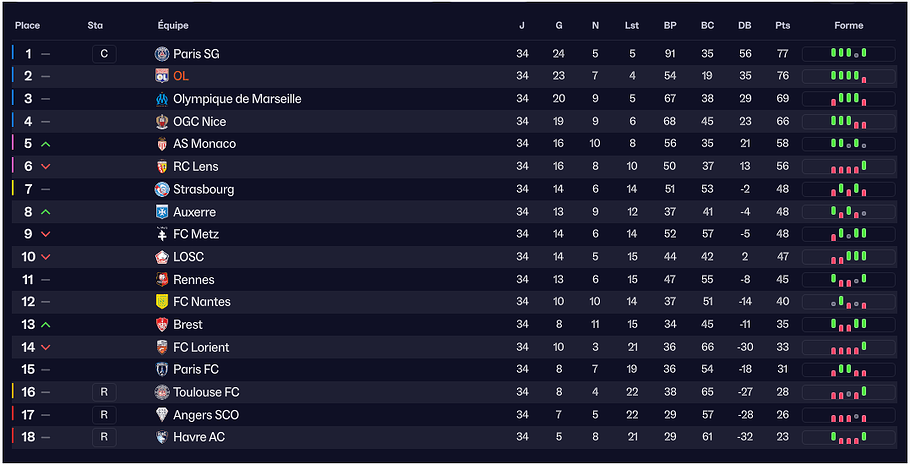Sort standings by the Équipe column header
The height and width of the screenshot is (464, 910).
pyautogui.click(x=173, y=26)
